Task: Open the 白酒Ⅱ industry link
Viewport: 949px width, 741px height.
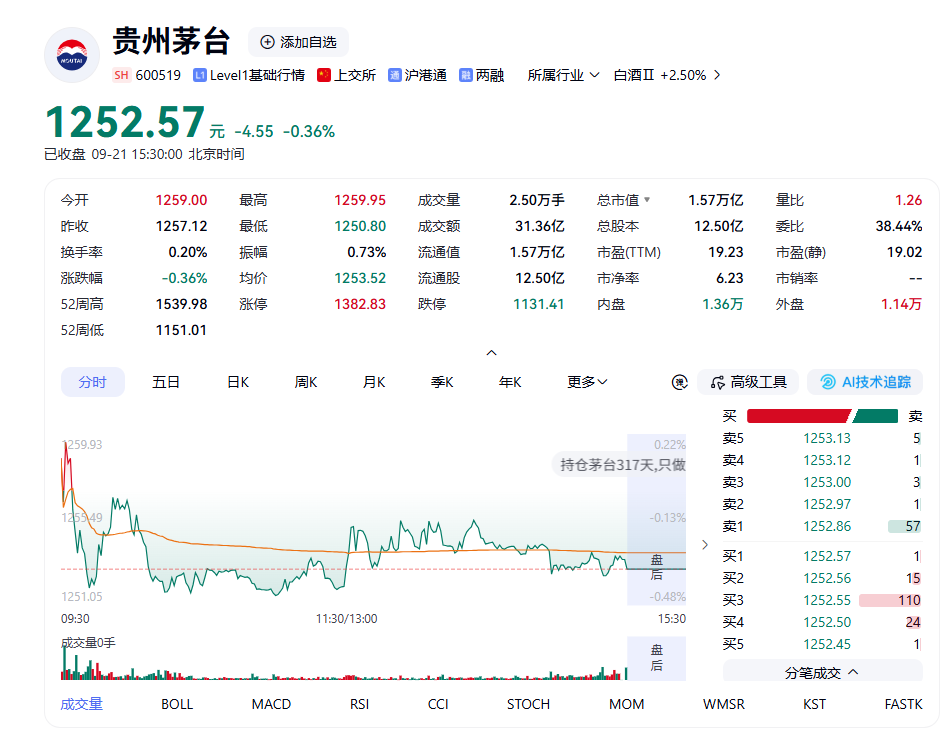Action: point(666,75)
